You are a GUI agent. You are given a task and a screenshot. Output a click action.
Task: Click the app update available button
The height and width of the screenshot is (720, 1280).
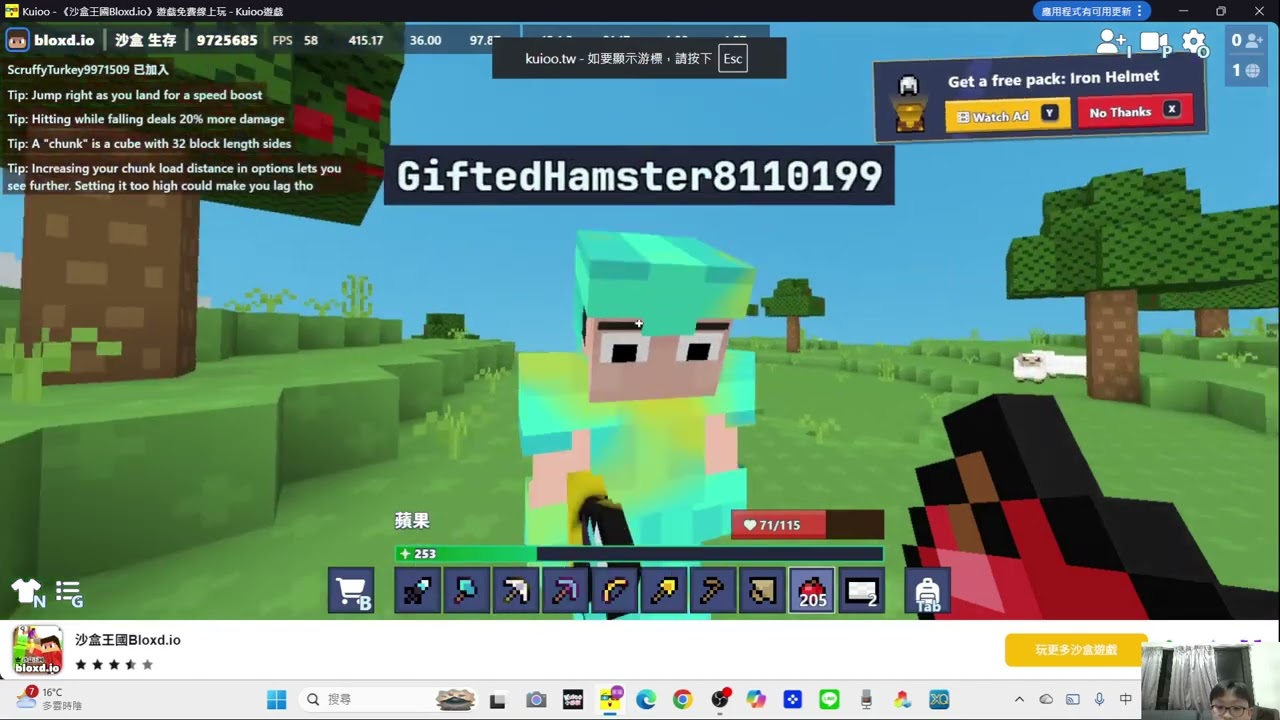(x=1091, y=11)
